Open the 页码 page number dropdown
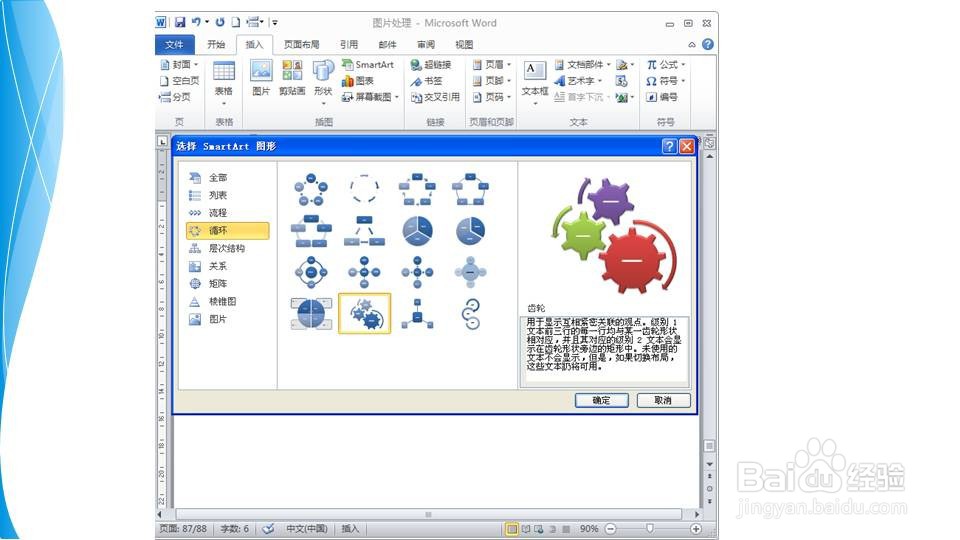Viewport: 960px width, 540px height. point(492,97)
